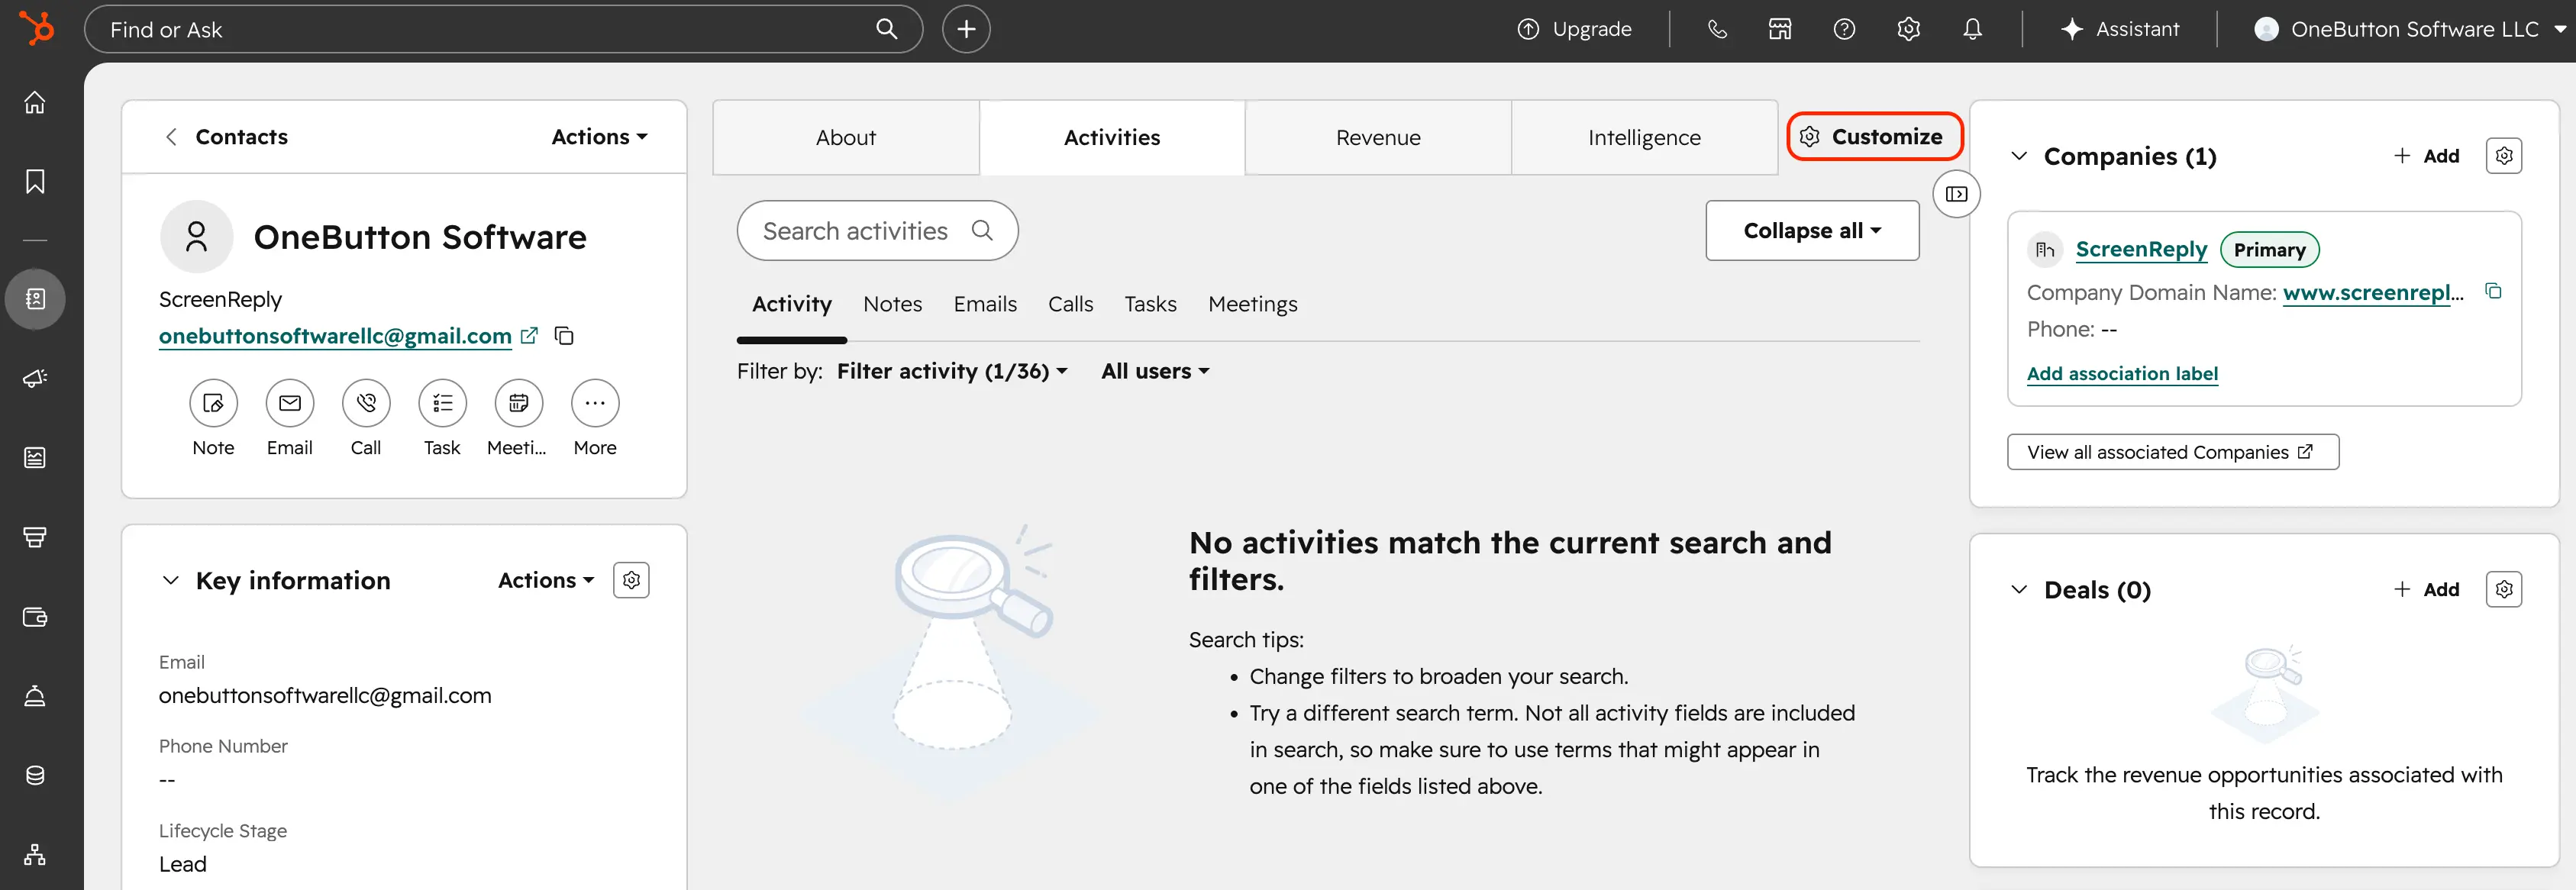The image size is (2576, 890).
Task: Open the Sales sidebar icon
Action: pyautogui.click(x=35, y=537)
